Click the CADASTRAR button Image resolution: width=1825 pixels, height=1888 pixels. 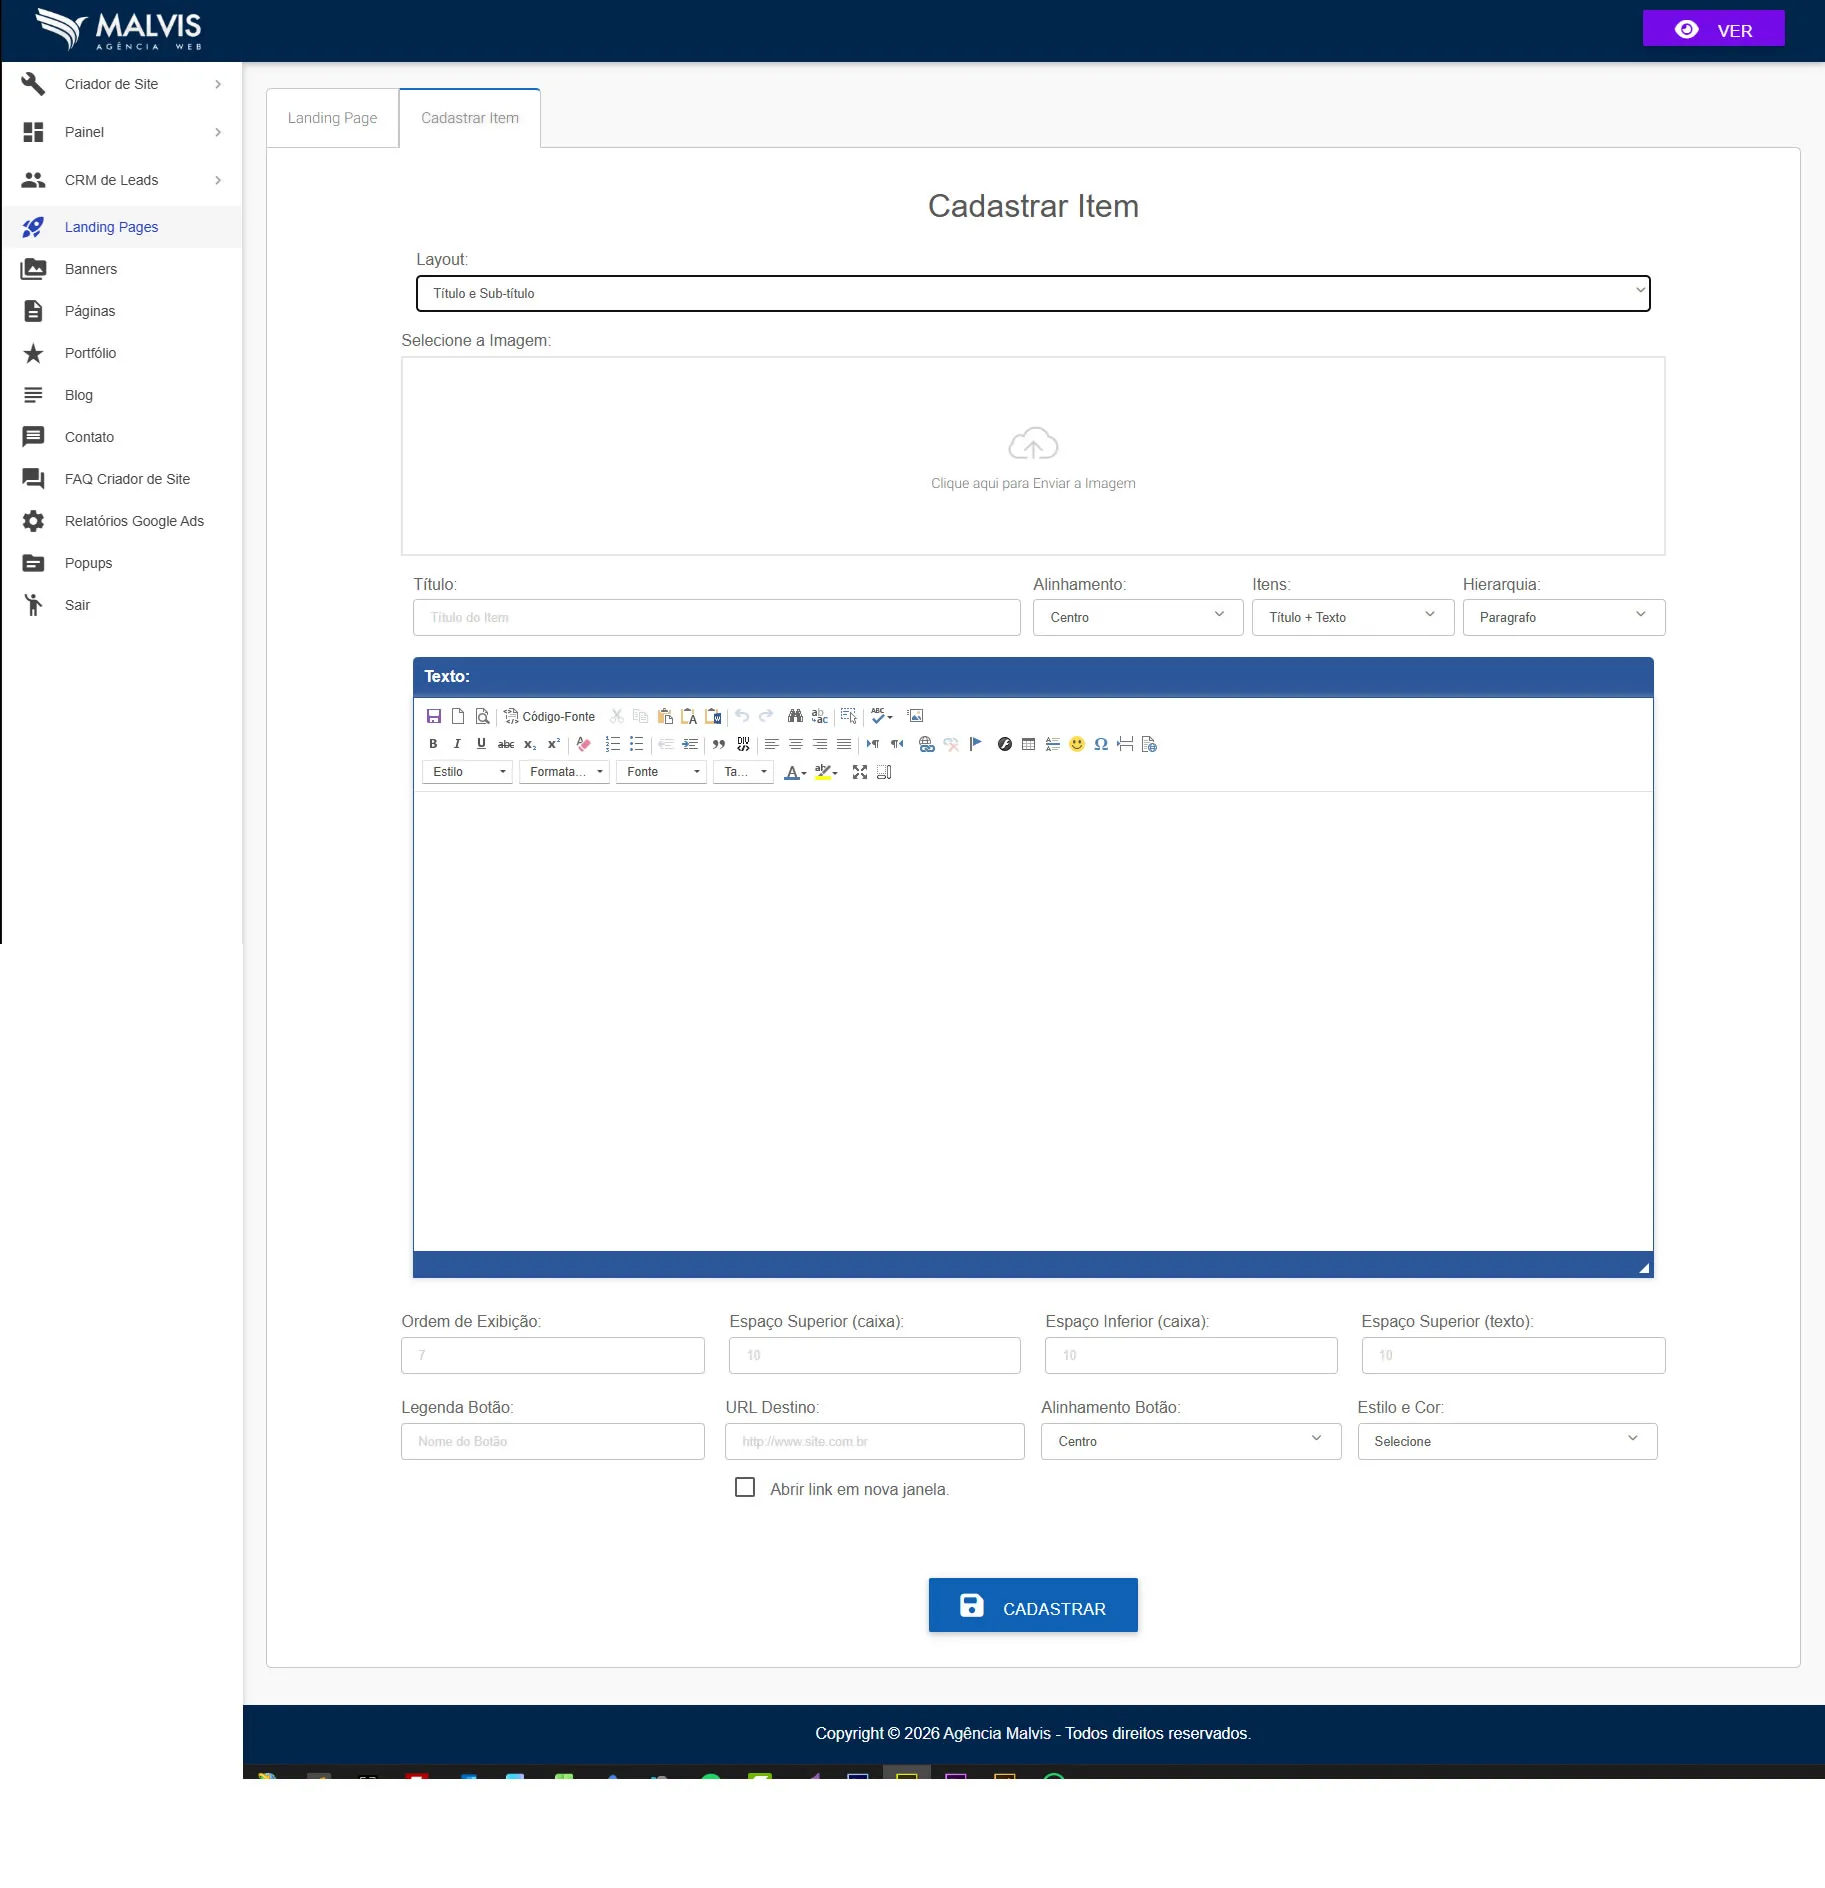pyautogui.click(x=1033, y=1605)
